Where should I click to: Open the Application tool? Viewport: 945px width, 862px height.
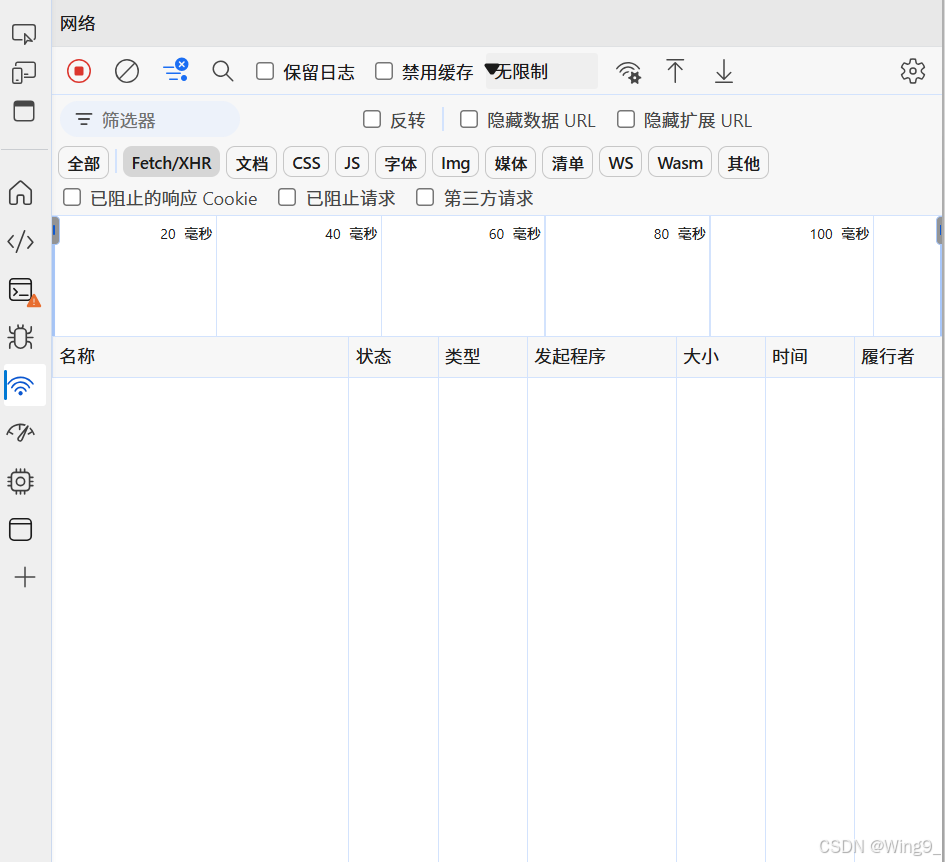point(20,529)
